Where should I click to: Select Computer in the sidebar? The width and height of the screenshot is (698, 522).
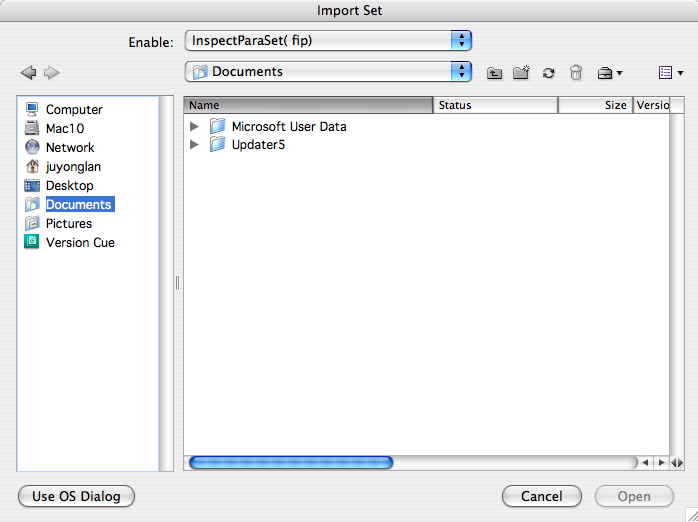point(73,110)
